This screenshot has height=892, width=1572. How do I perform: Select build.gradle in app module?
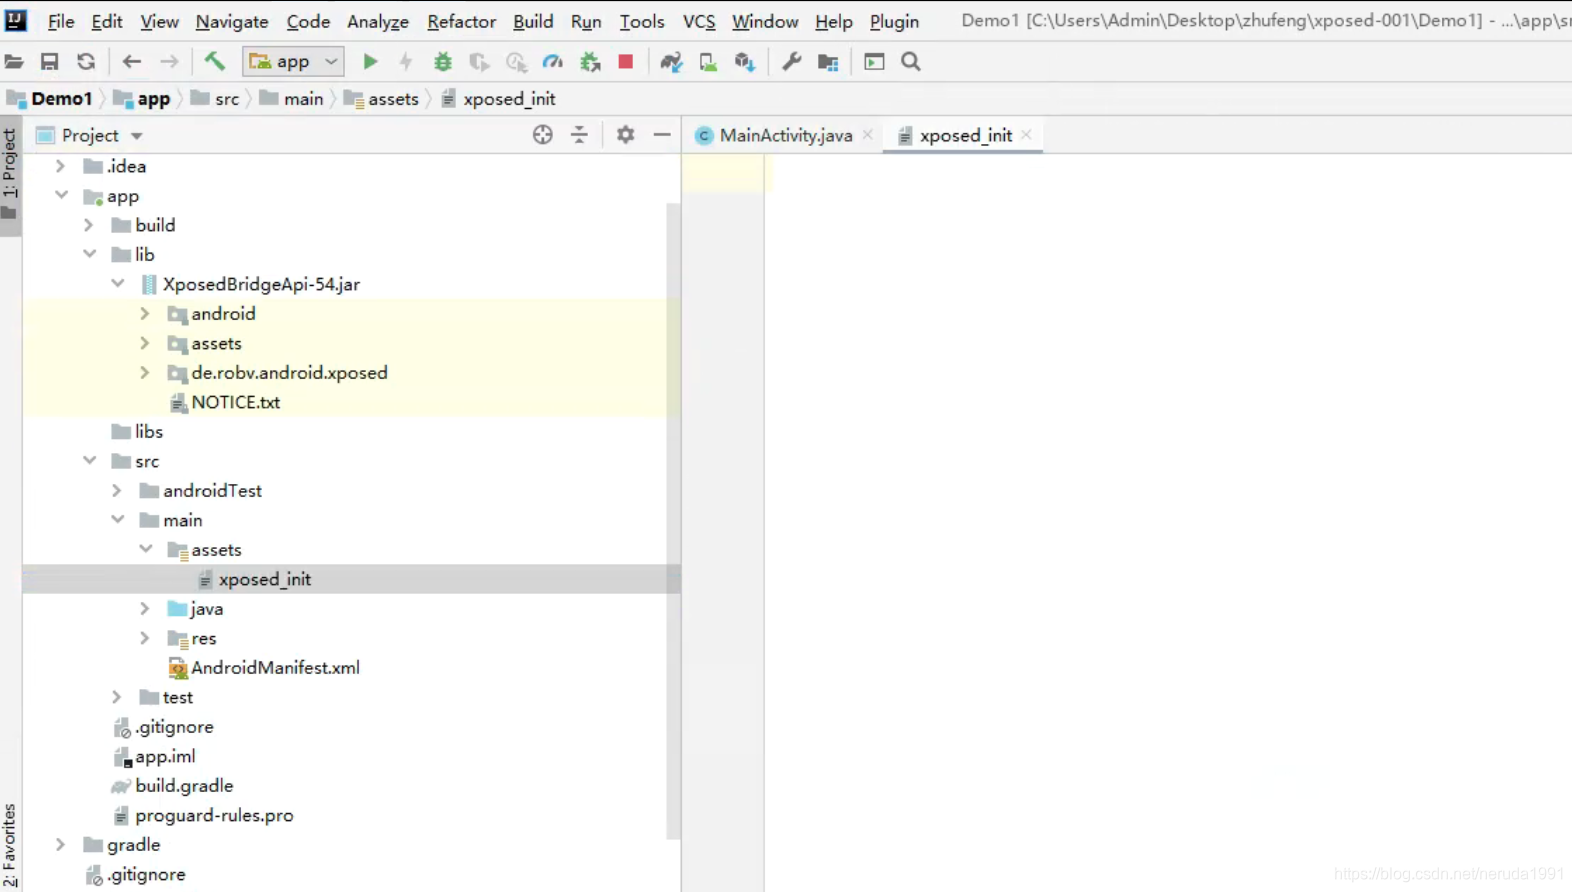pyautogui.click(x=184, y=786)
